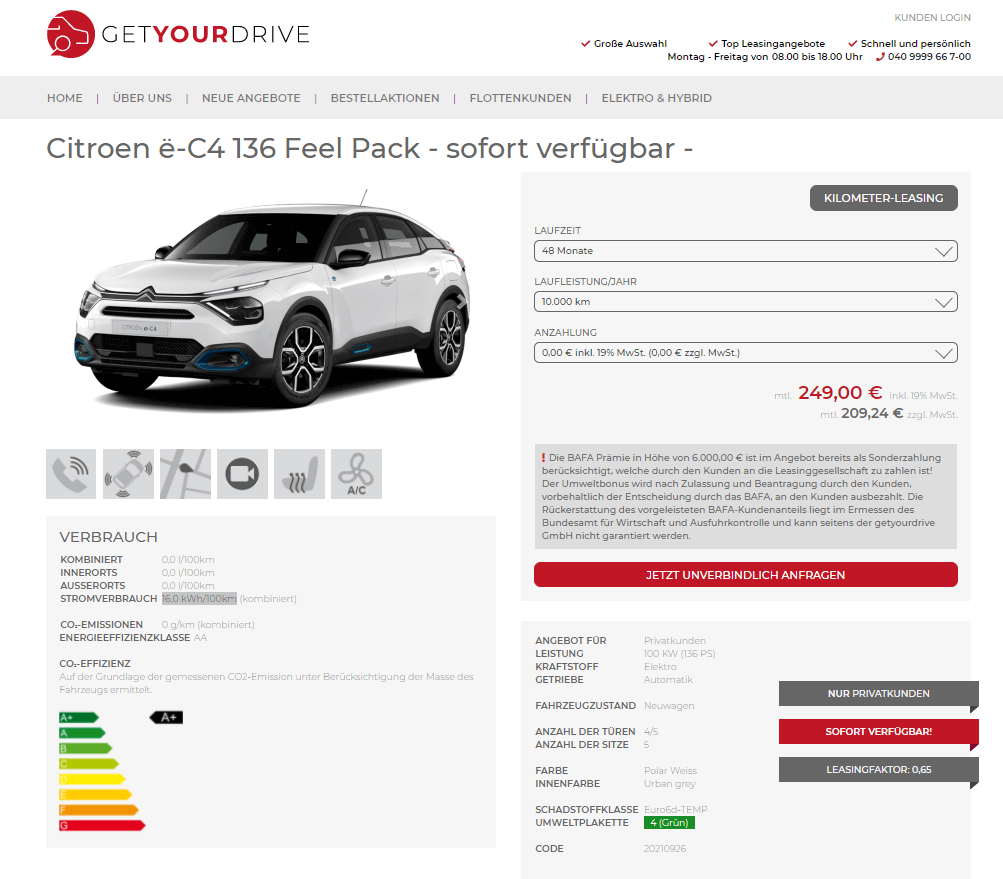Call the 040 9999 66 7-00 number
This screenshot has height=879, width=1003.
coord(929,57)
